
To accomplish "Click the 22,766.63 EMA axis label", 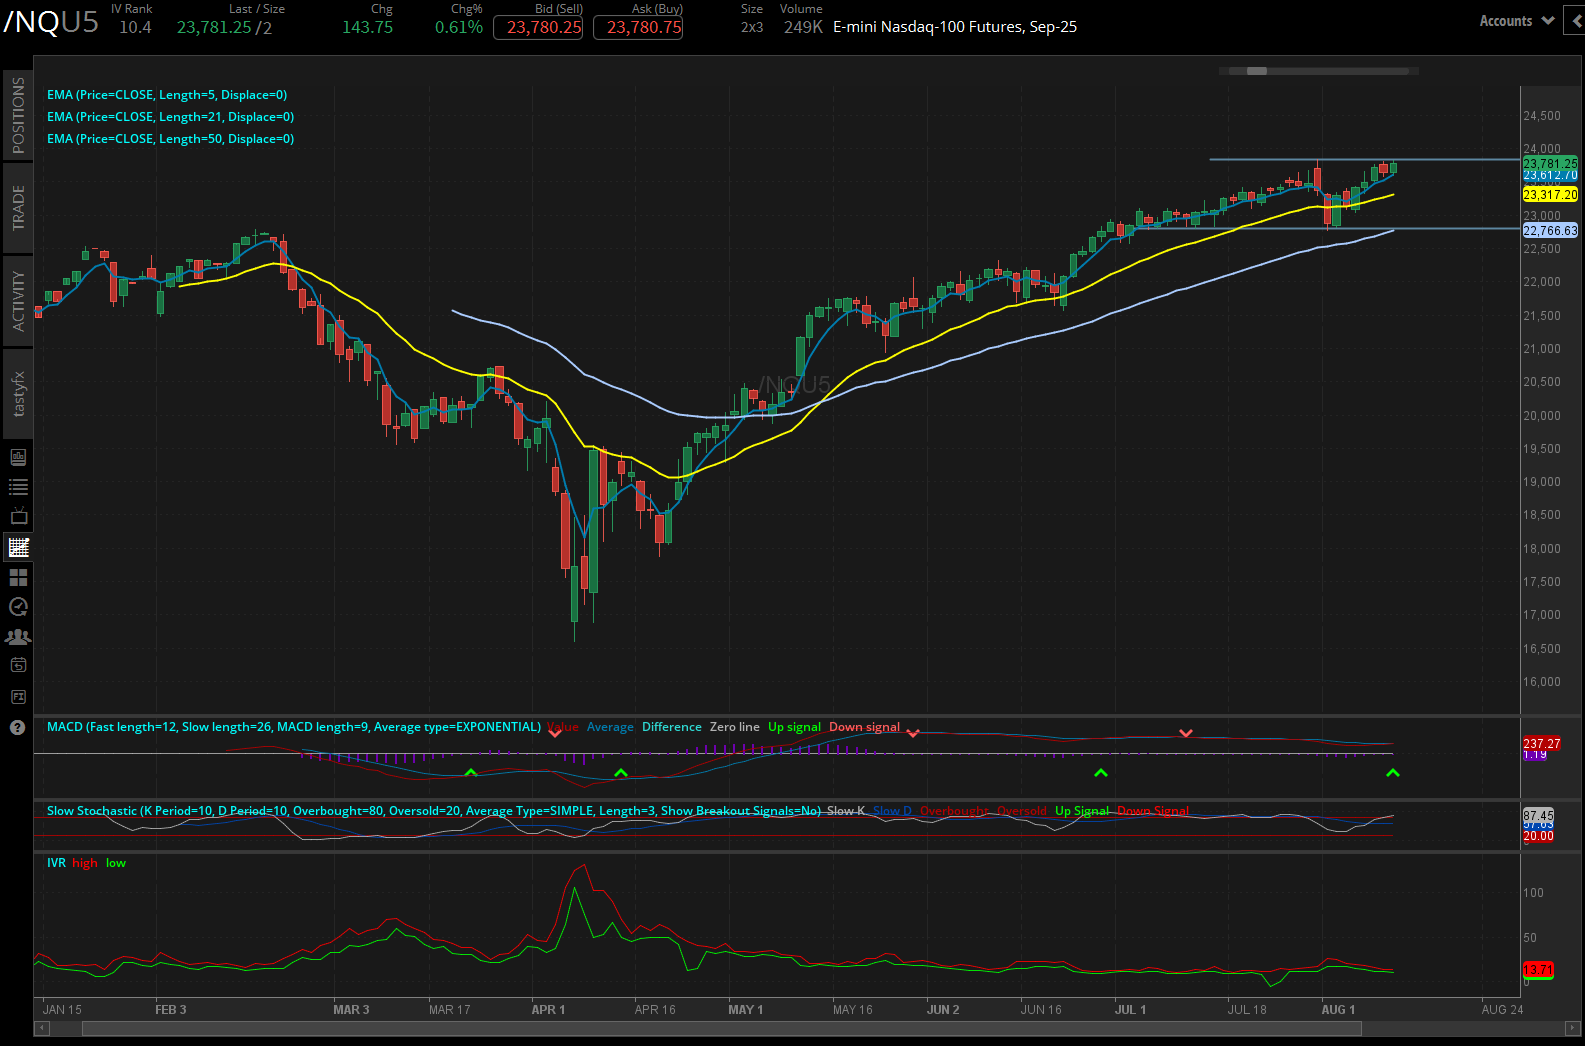I will point(1550,230).
